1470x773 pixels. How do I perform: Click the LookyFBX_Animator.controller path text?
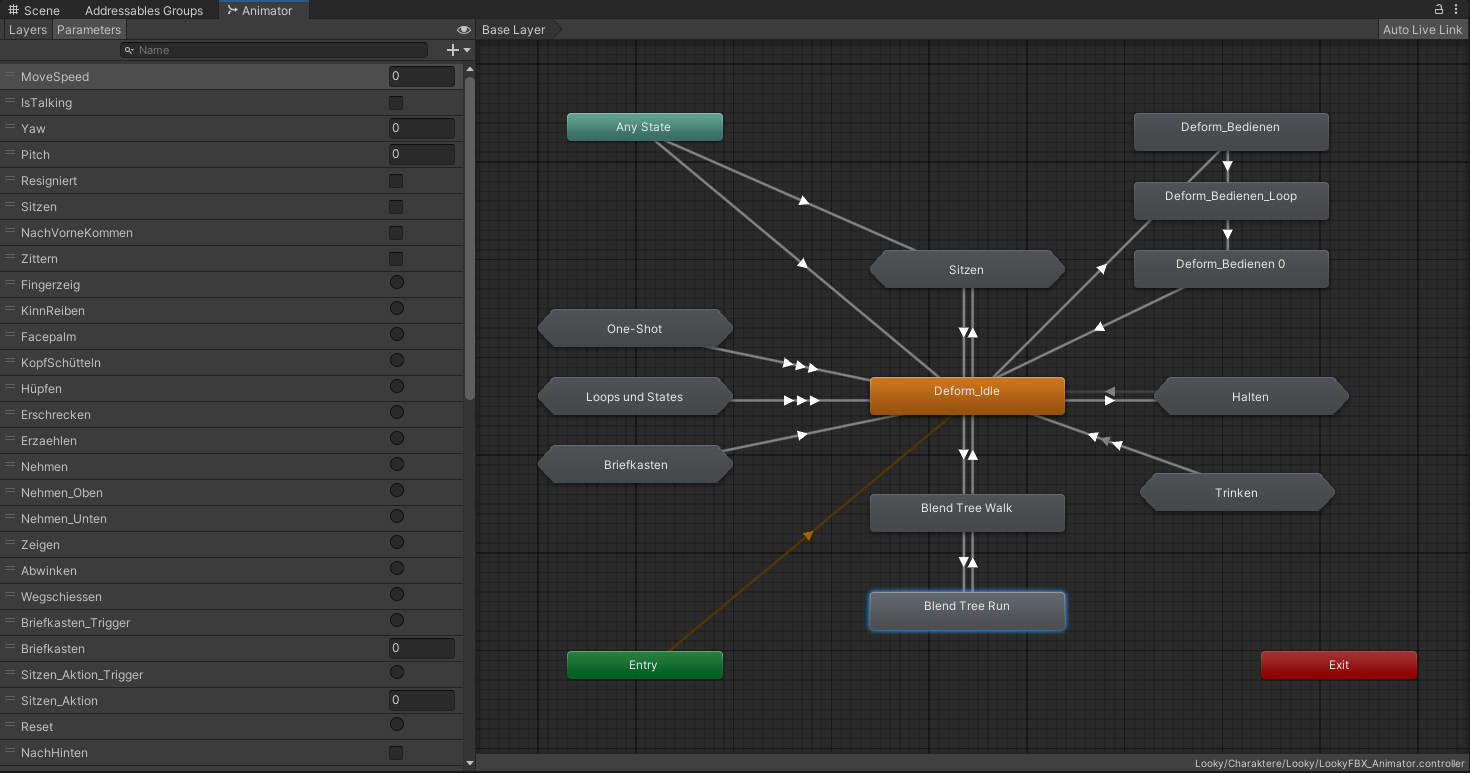(1331, 763)
